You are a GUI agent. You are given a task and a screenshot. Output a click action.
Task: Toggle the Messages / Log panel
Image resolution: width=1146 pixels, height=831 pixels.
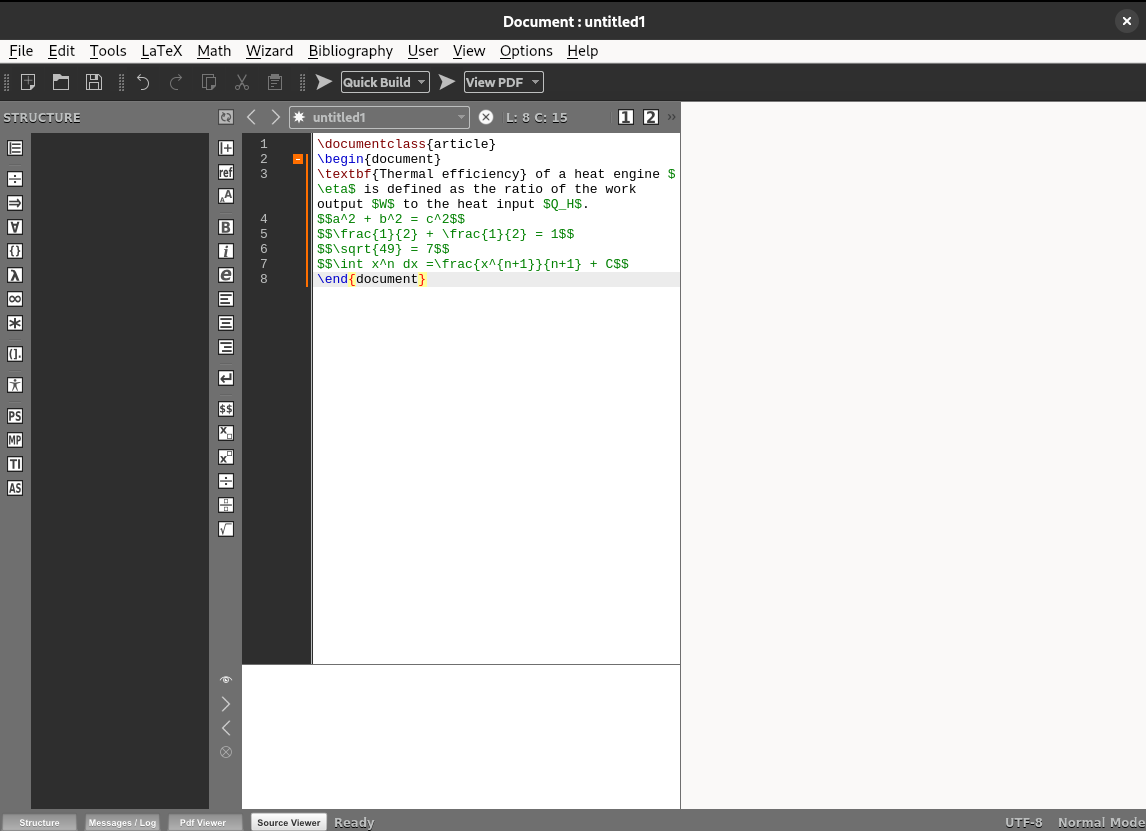[x=123, y=822]
